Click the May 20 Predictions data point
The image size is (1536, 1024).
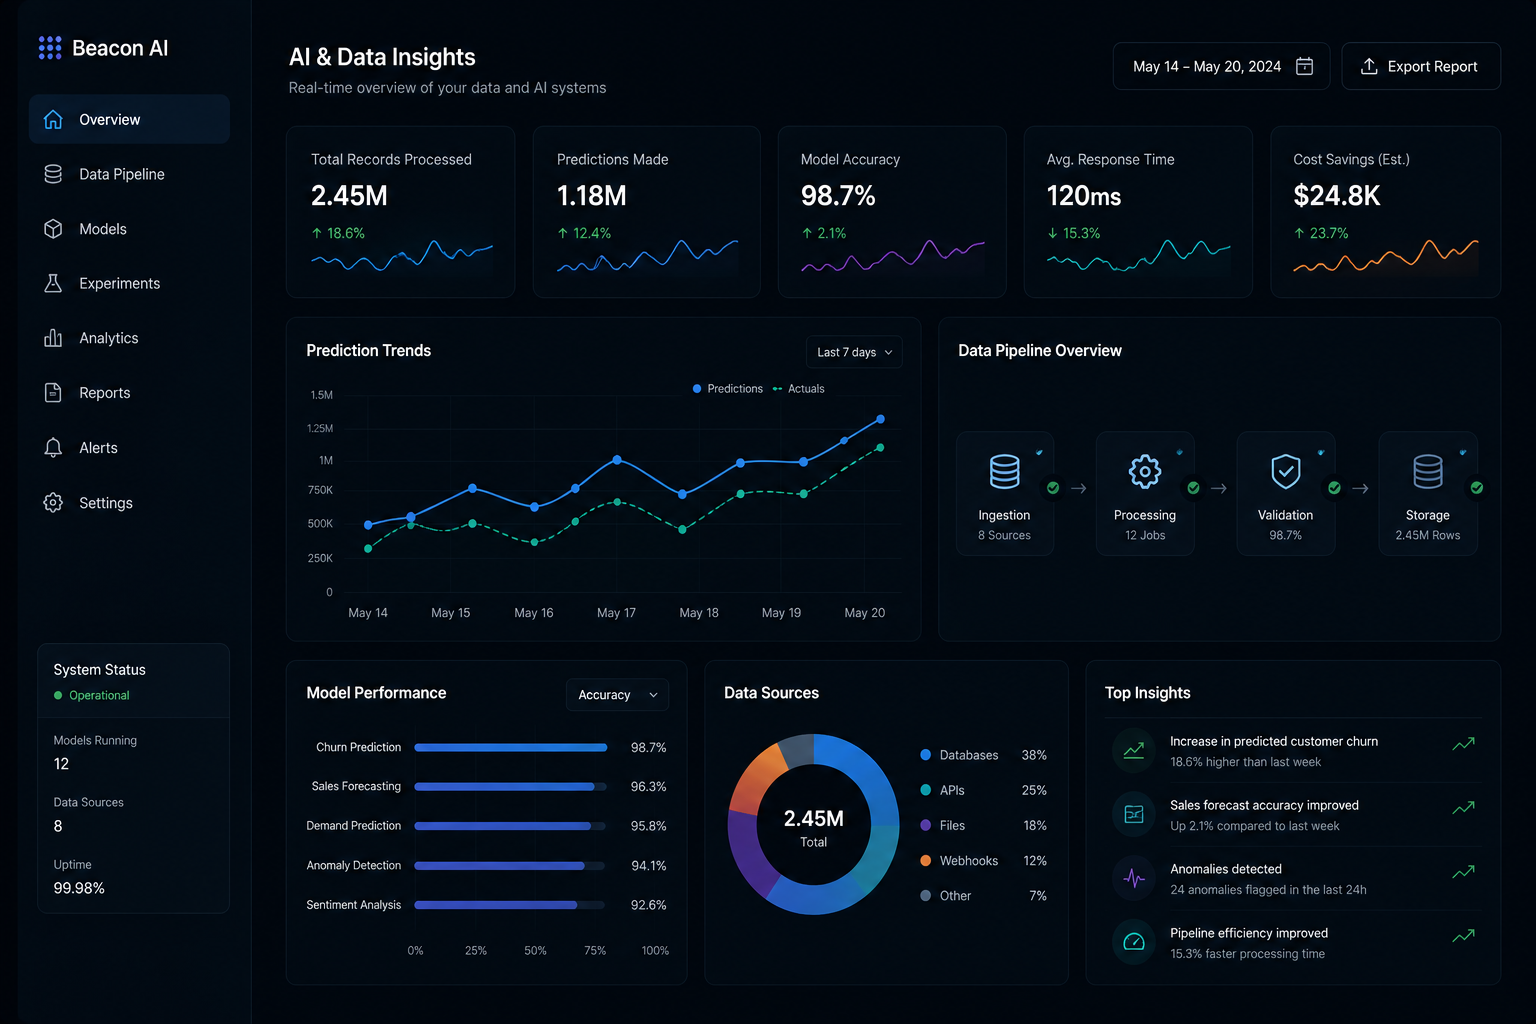coord(881,419)
